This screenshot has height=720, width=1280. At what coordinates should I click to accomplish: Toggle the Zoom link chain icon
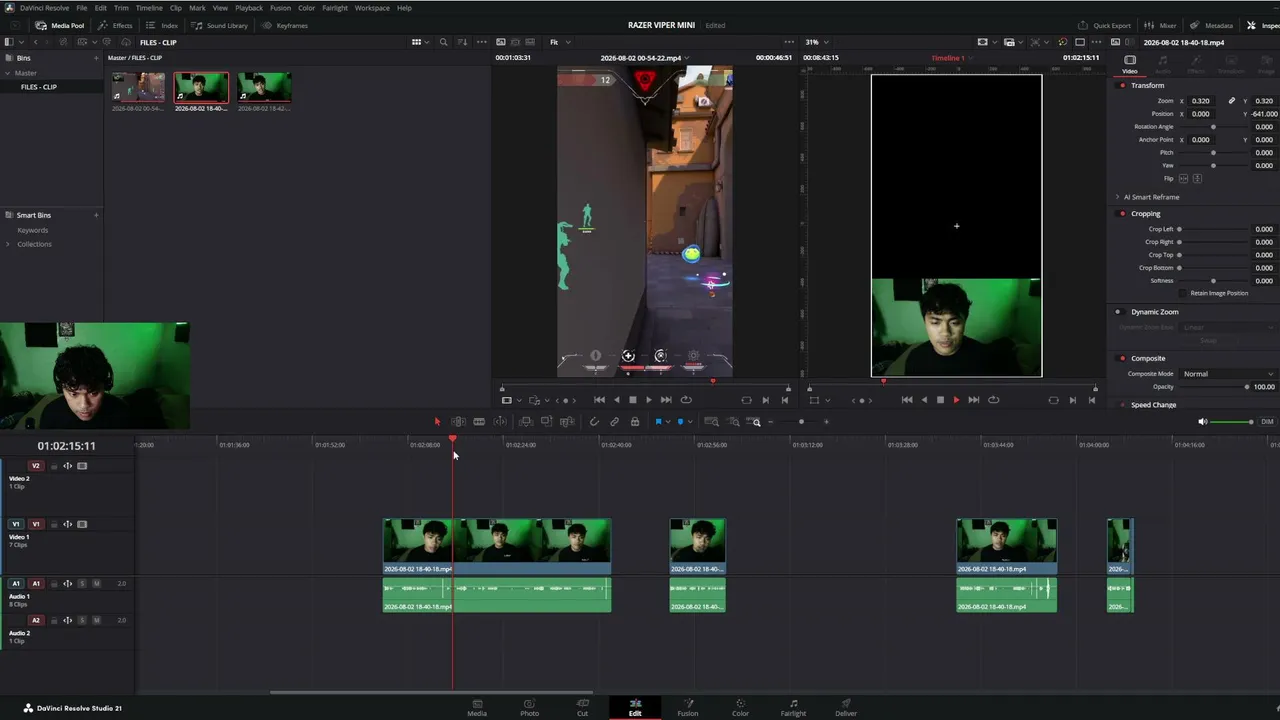point(1232,101)
